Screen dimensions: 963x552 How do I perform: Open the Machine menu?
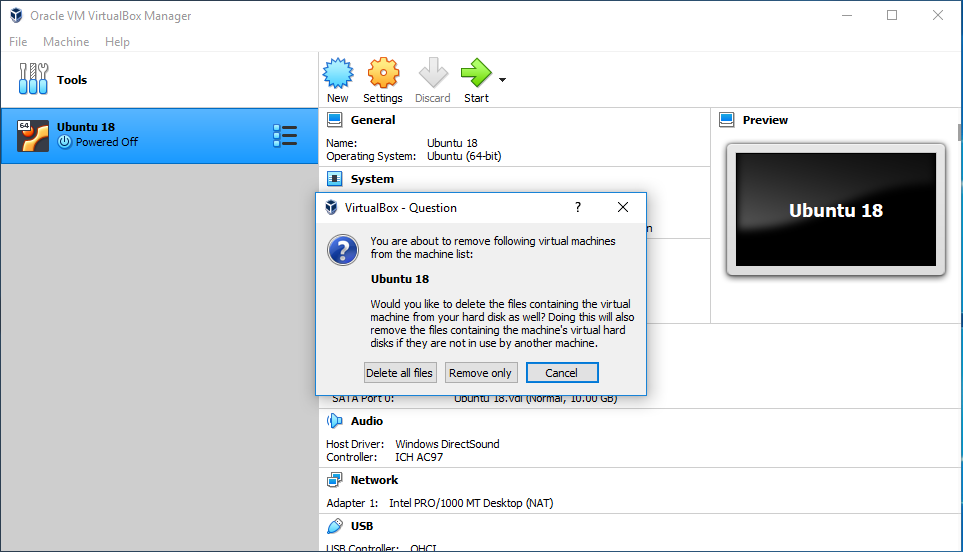pos(66,42)
